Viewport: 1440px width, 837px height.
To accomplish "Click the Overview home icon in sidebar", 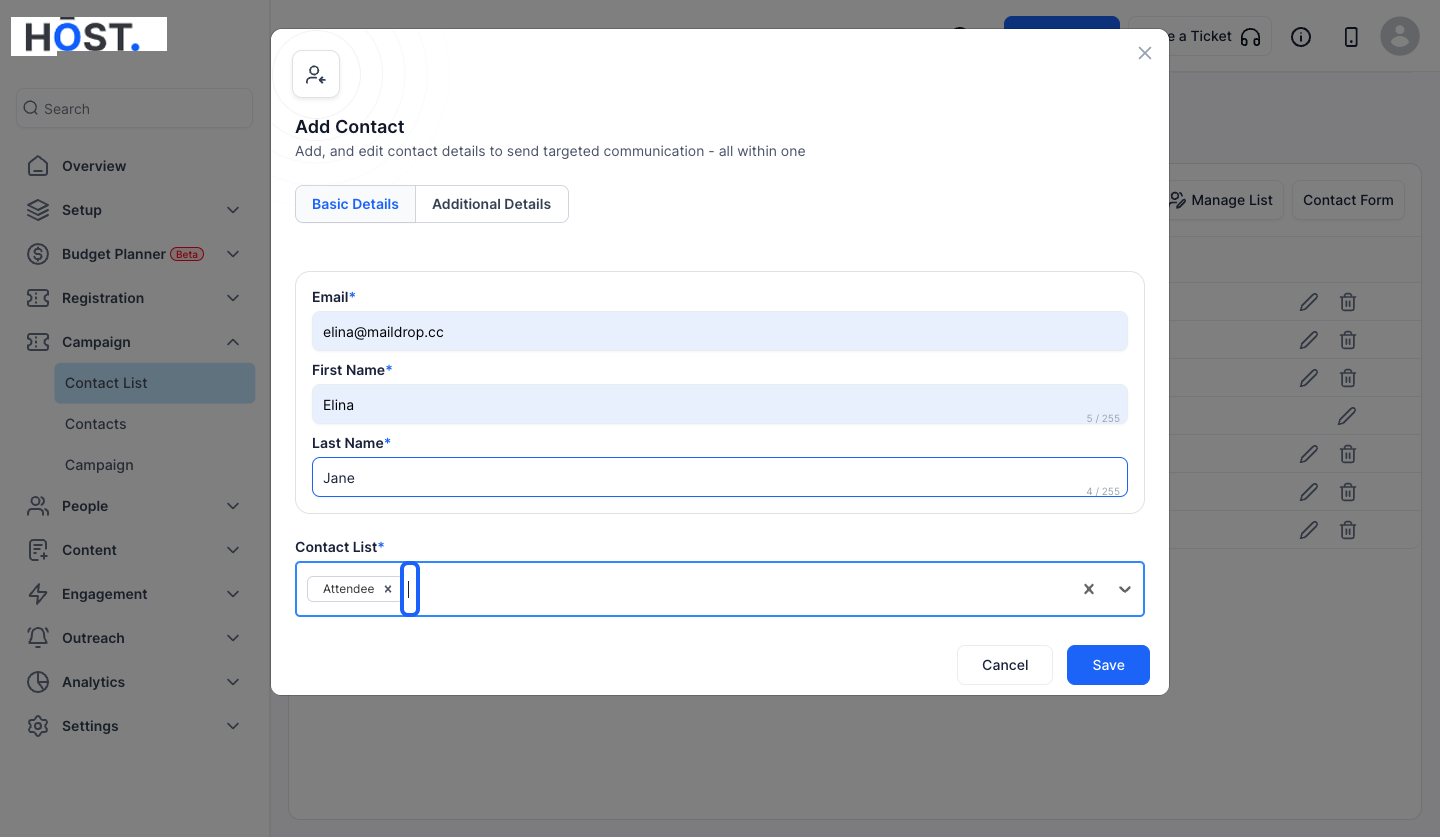I will (x=38, y=166).
